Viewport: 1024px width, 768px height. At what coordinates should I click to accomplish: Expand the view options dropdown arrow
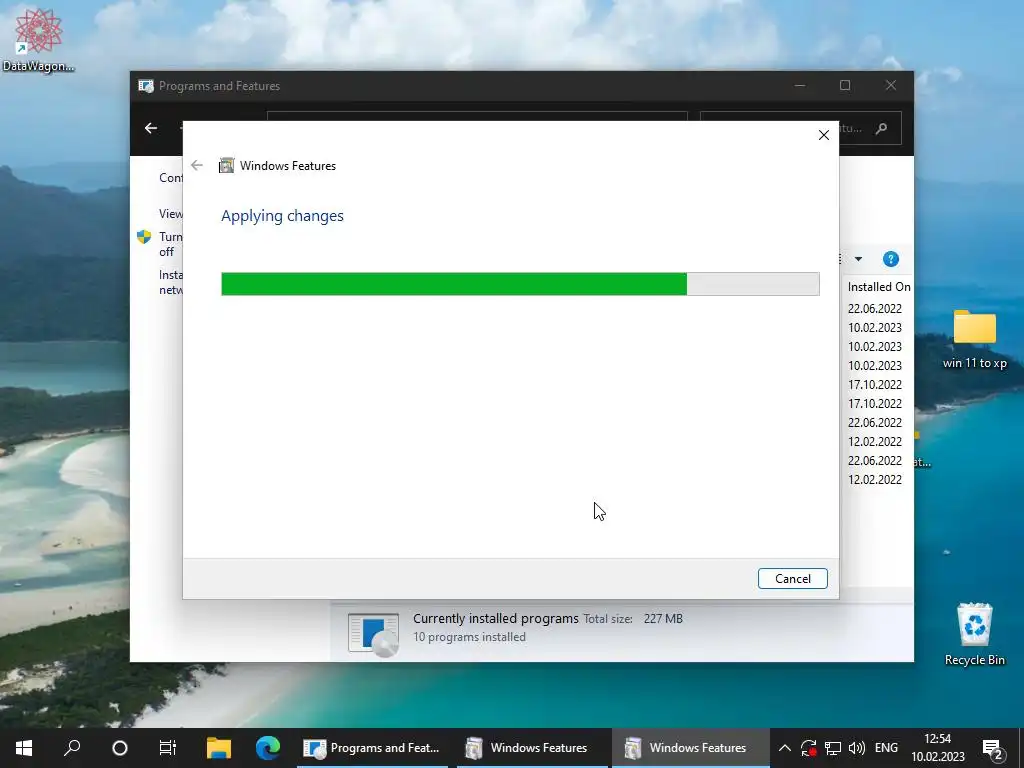[x=858, y=259]
